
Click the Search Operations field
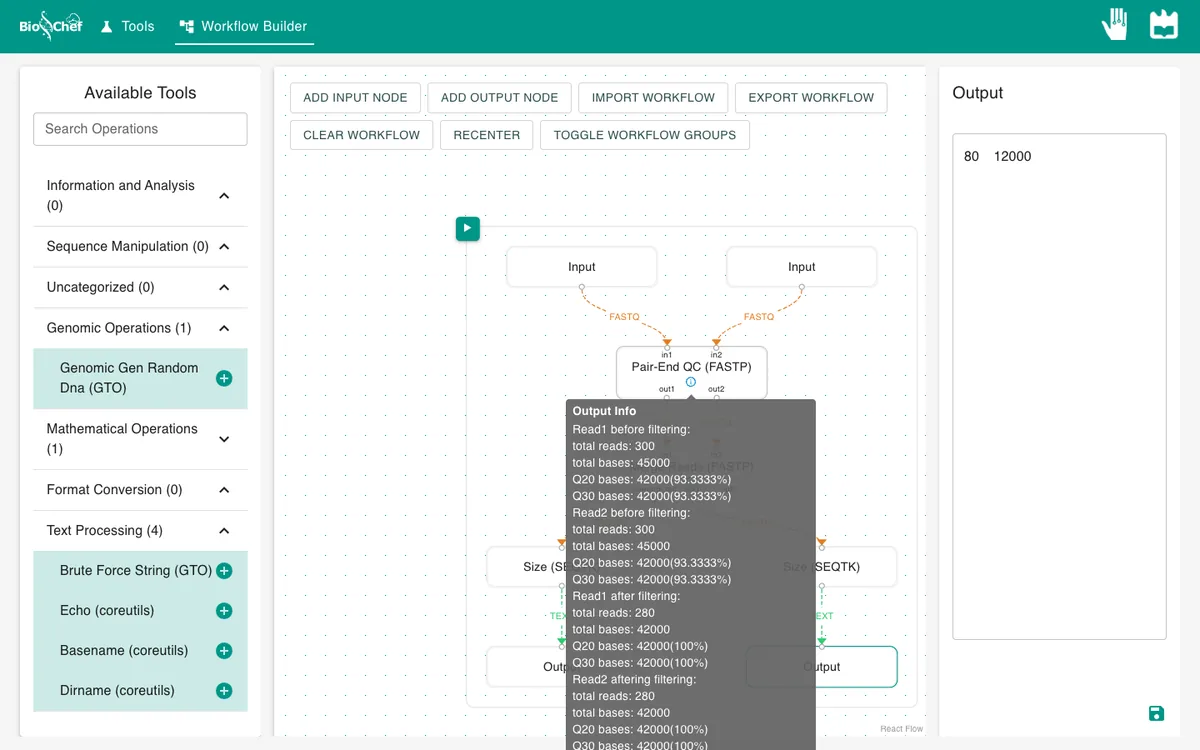[140, 129]
